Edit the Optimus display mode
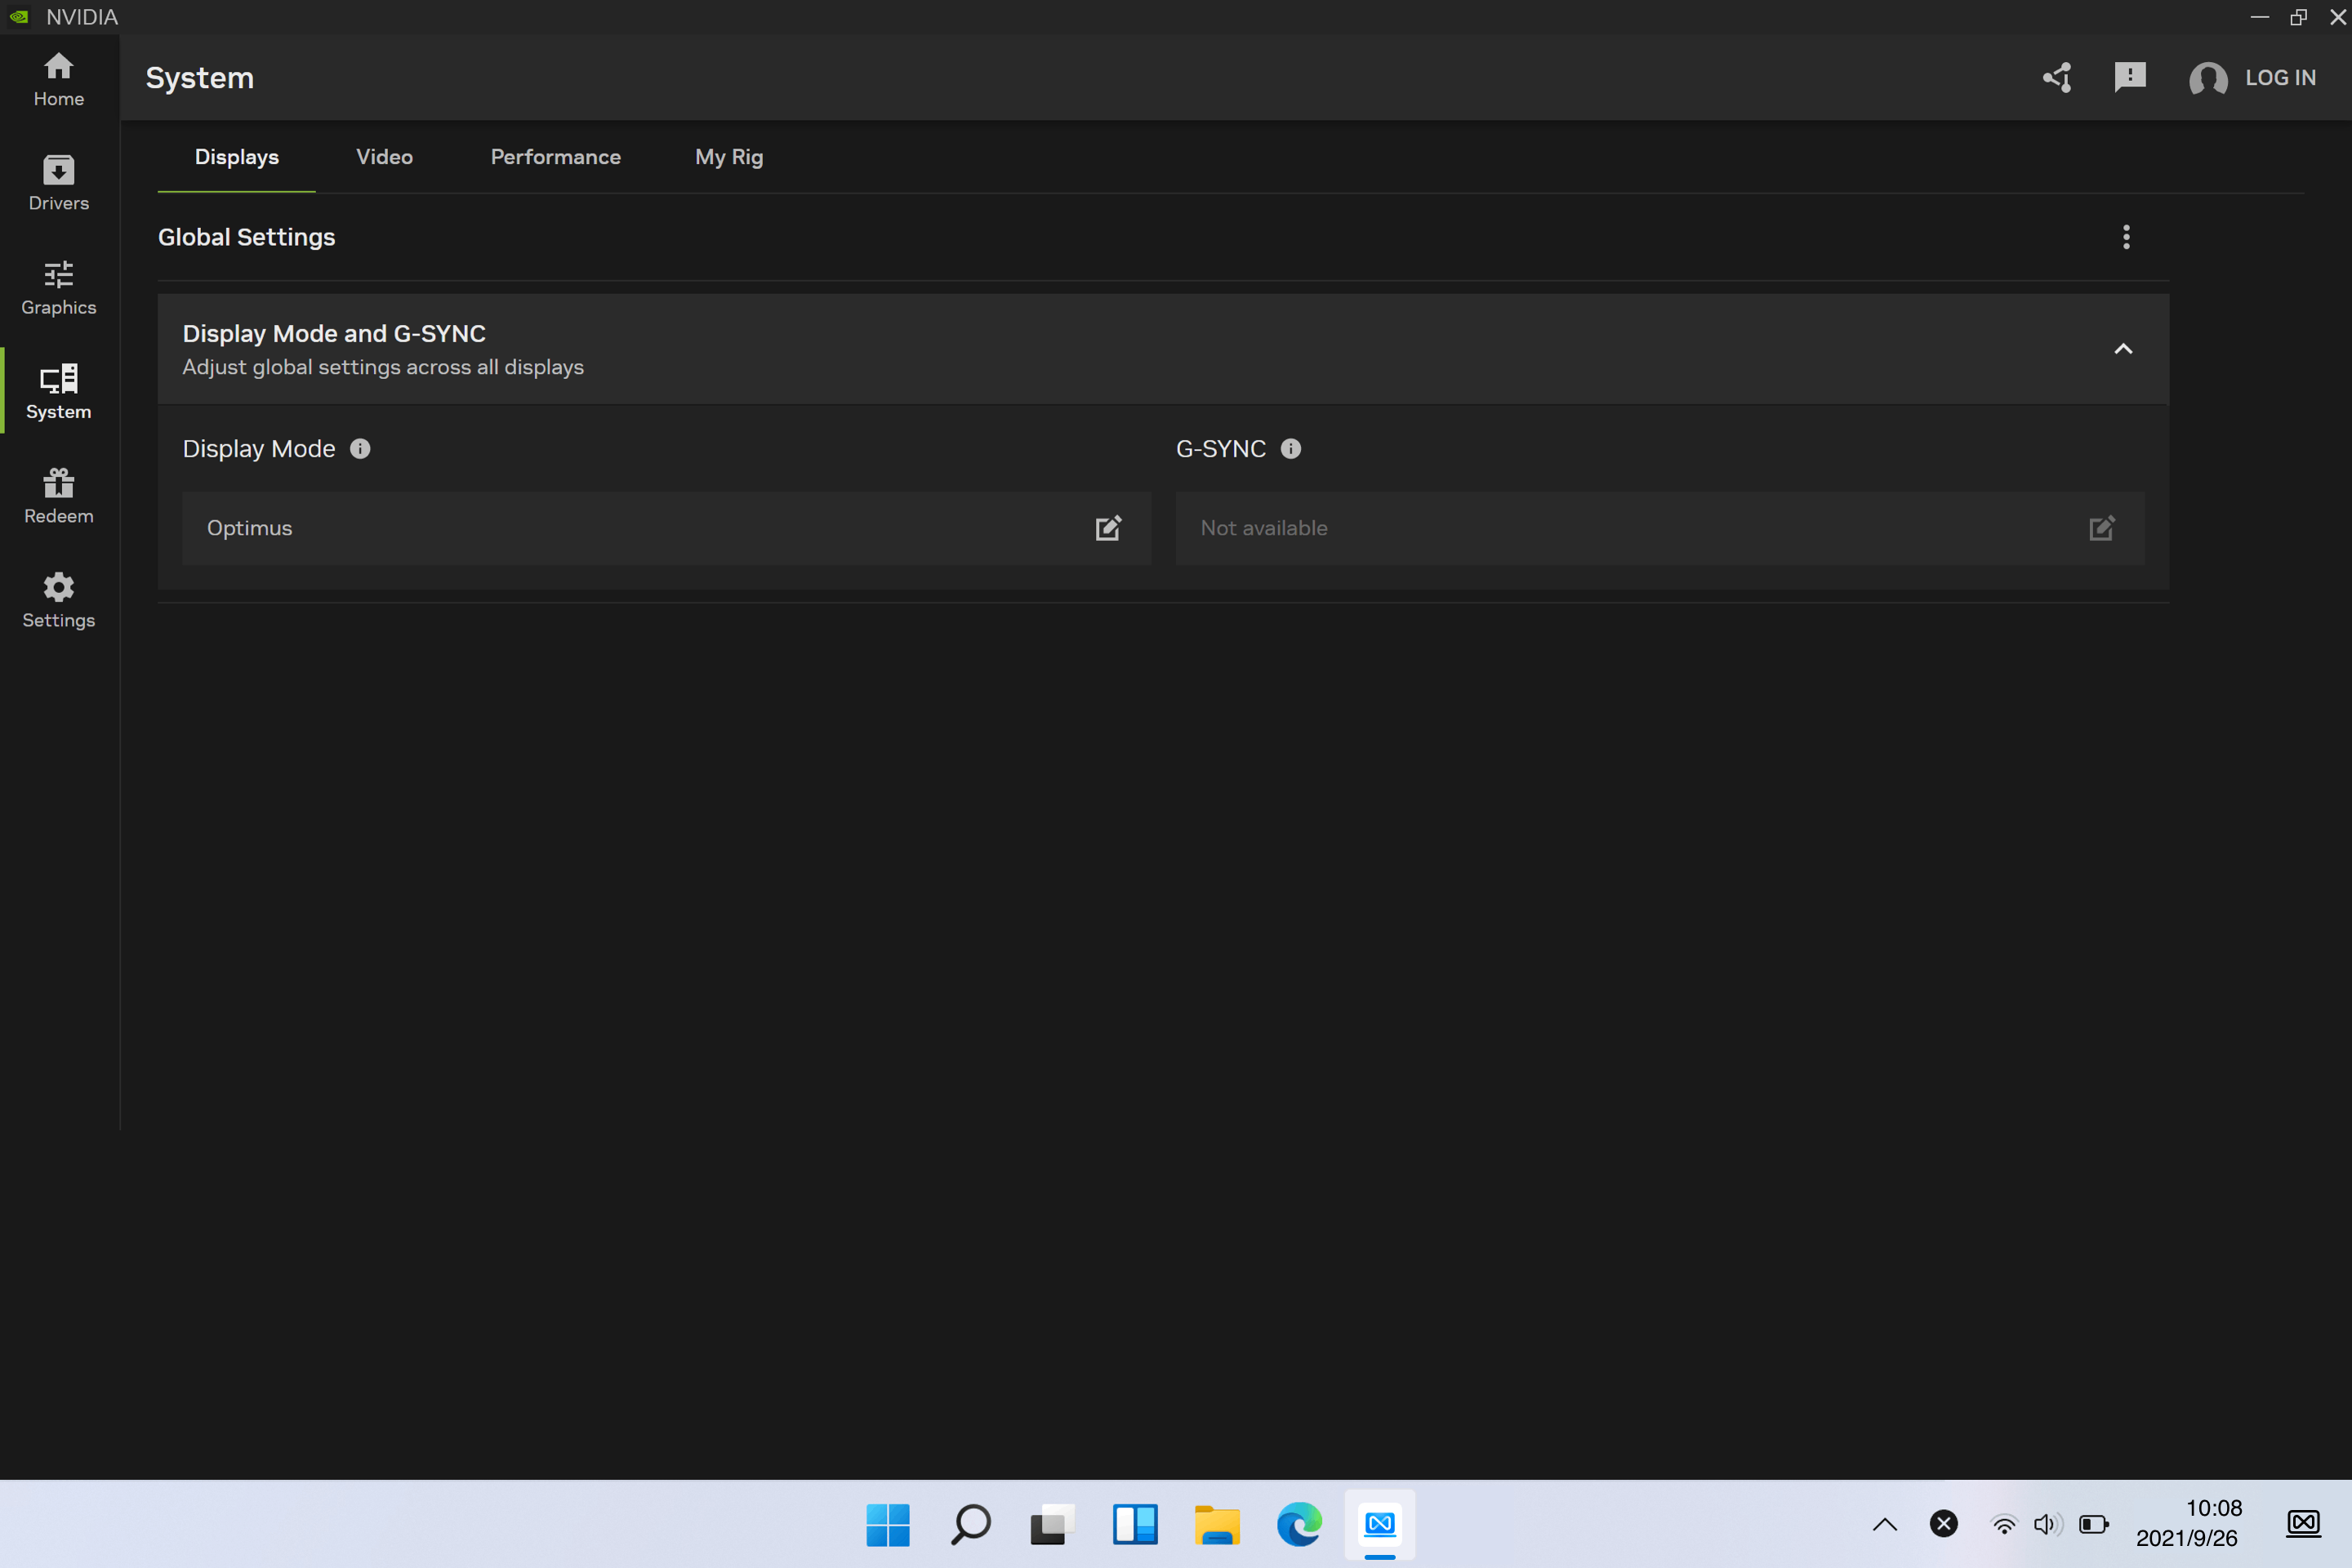2352x1568 pixels. pos(1108,528)
